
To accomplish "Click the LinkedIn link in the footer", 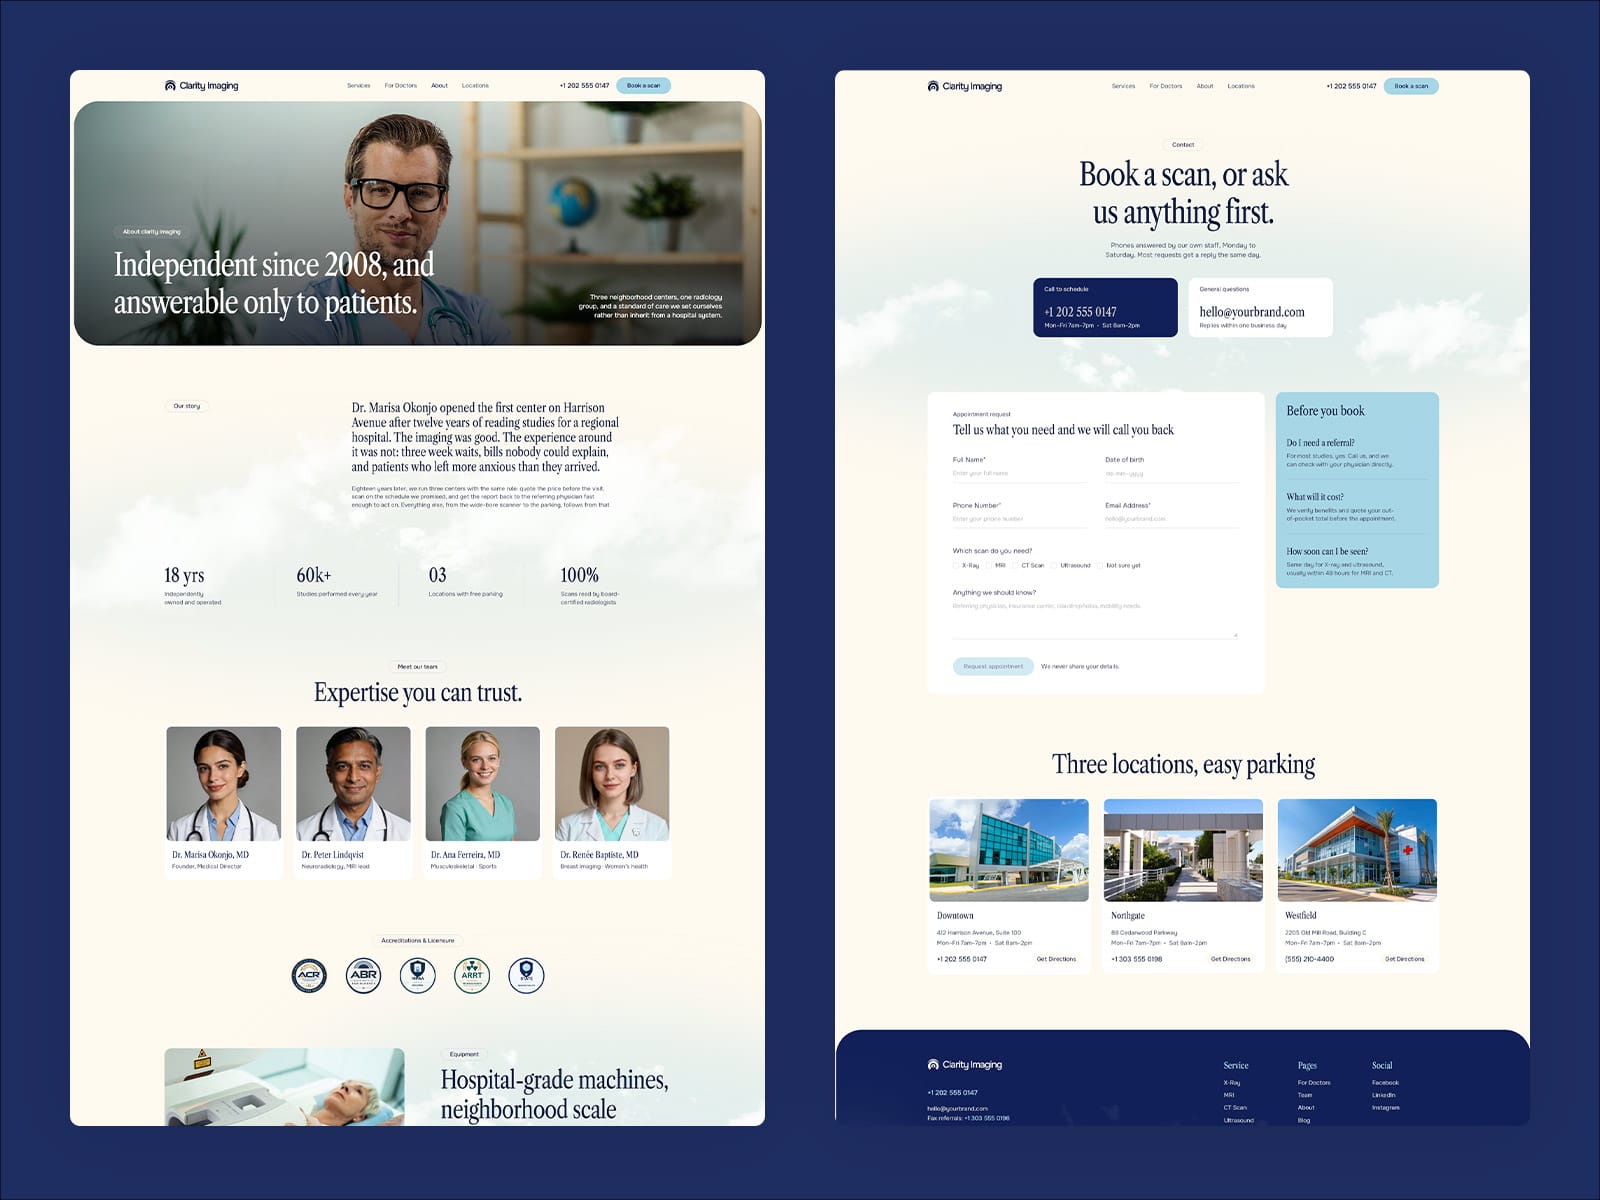I will (1384, 1095).
